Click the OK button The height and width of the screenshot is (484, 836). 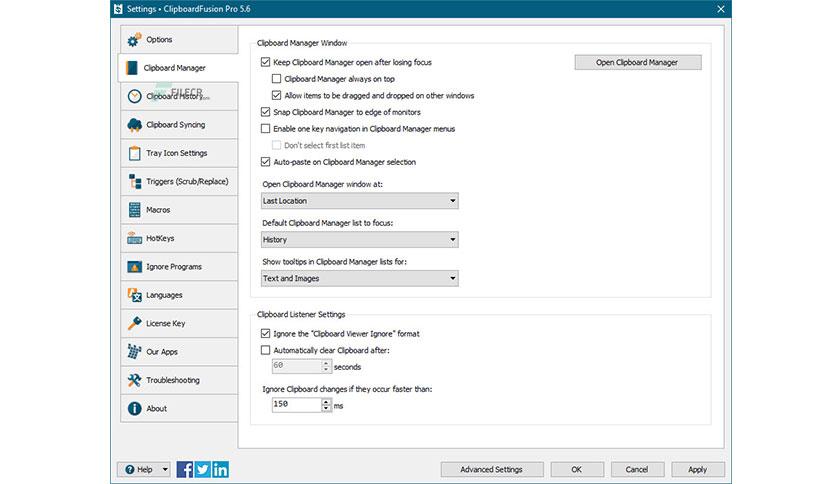pos(577,470)
